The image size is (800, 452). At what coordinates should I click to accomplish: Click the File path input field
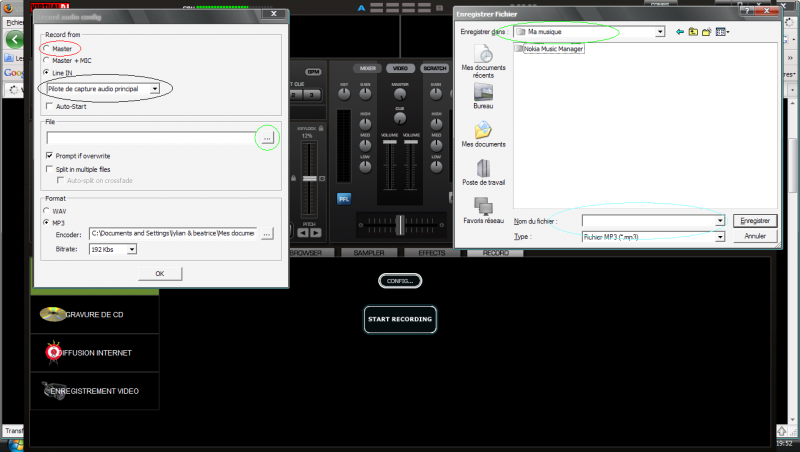coord(151,138)
